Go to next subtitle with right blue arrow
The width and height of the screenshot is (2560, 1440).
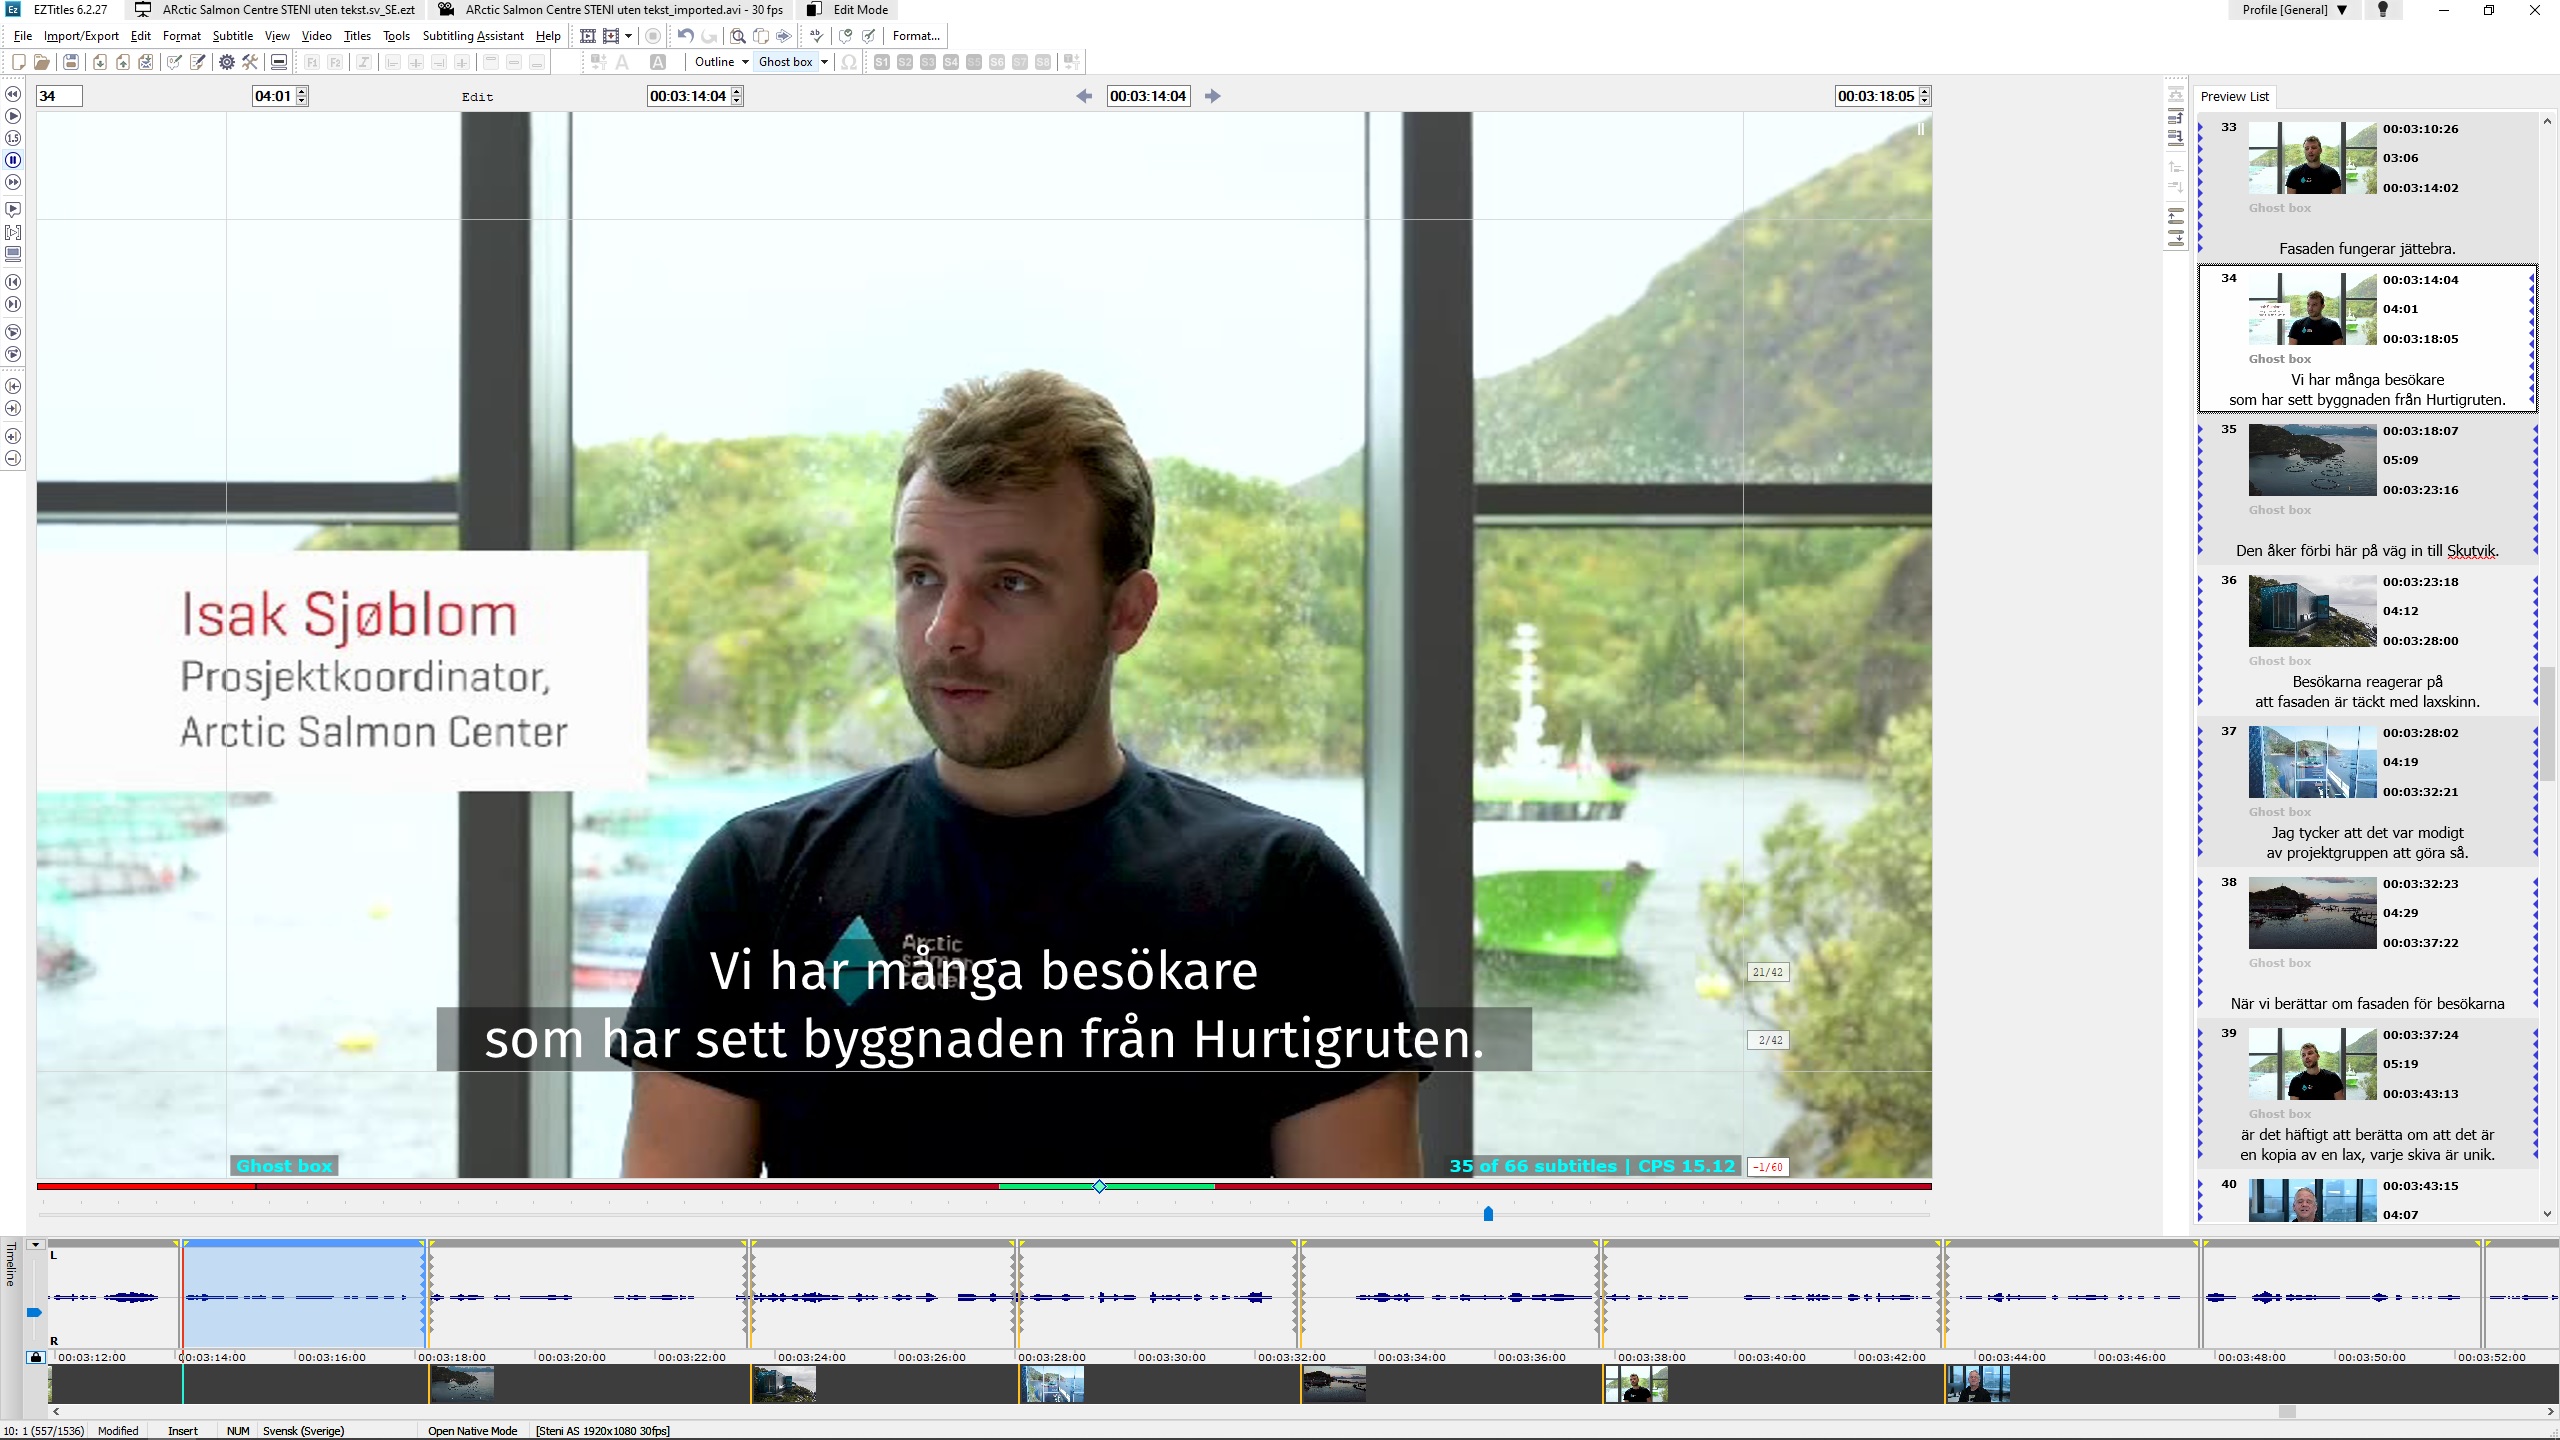(x=1213, y=96)
